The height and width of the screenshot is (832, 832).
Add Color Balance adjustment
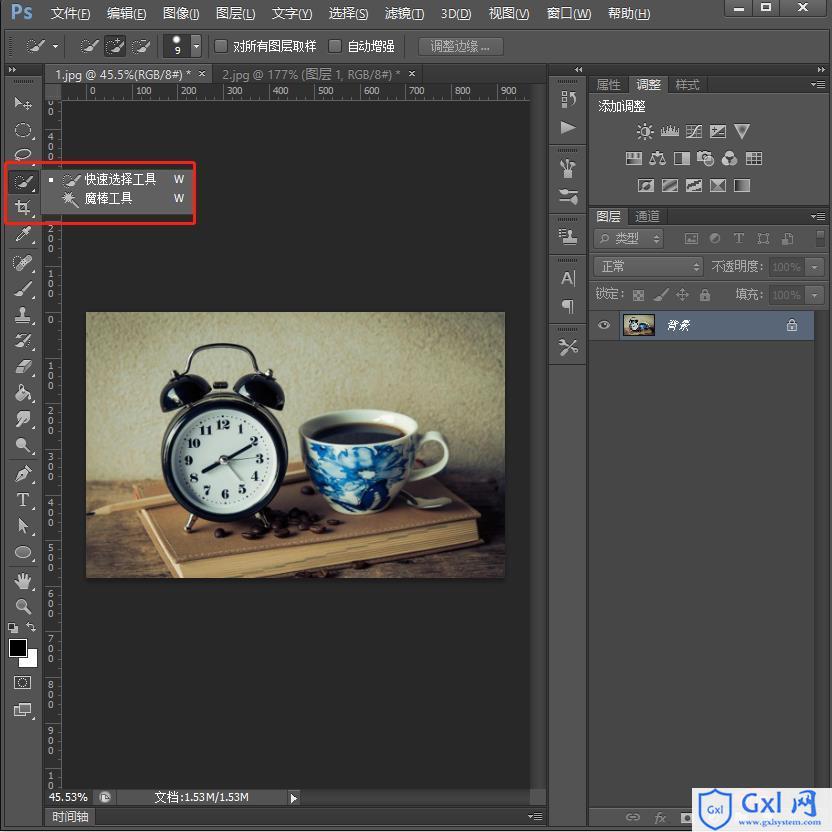pos(657,158)
